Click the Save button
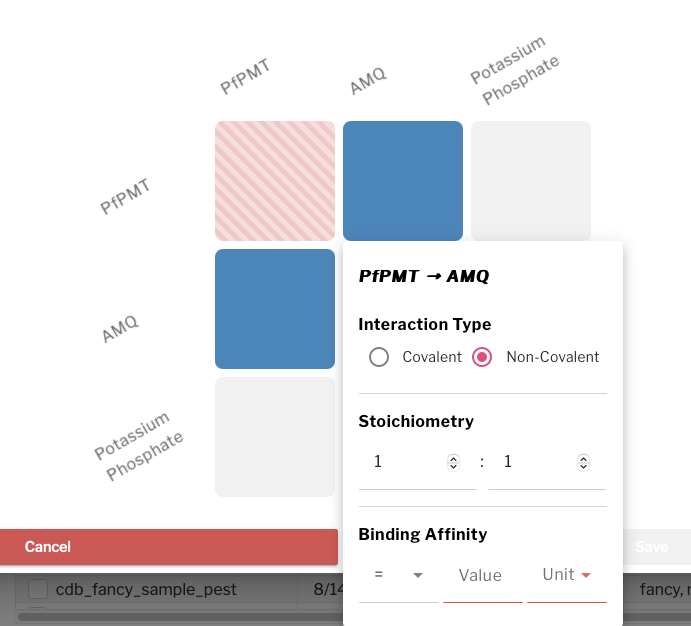Viewport: 691px width, 626px height. click(652, 547)
